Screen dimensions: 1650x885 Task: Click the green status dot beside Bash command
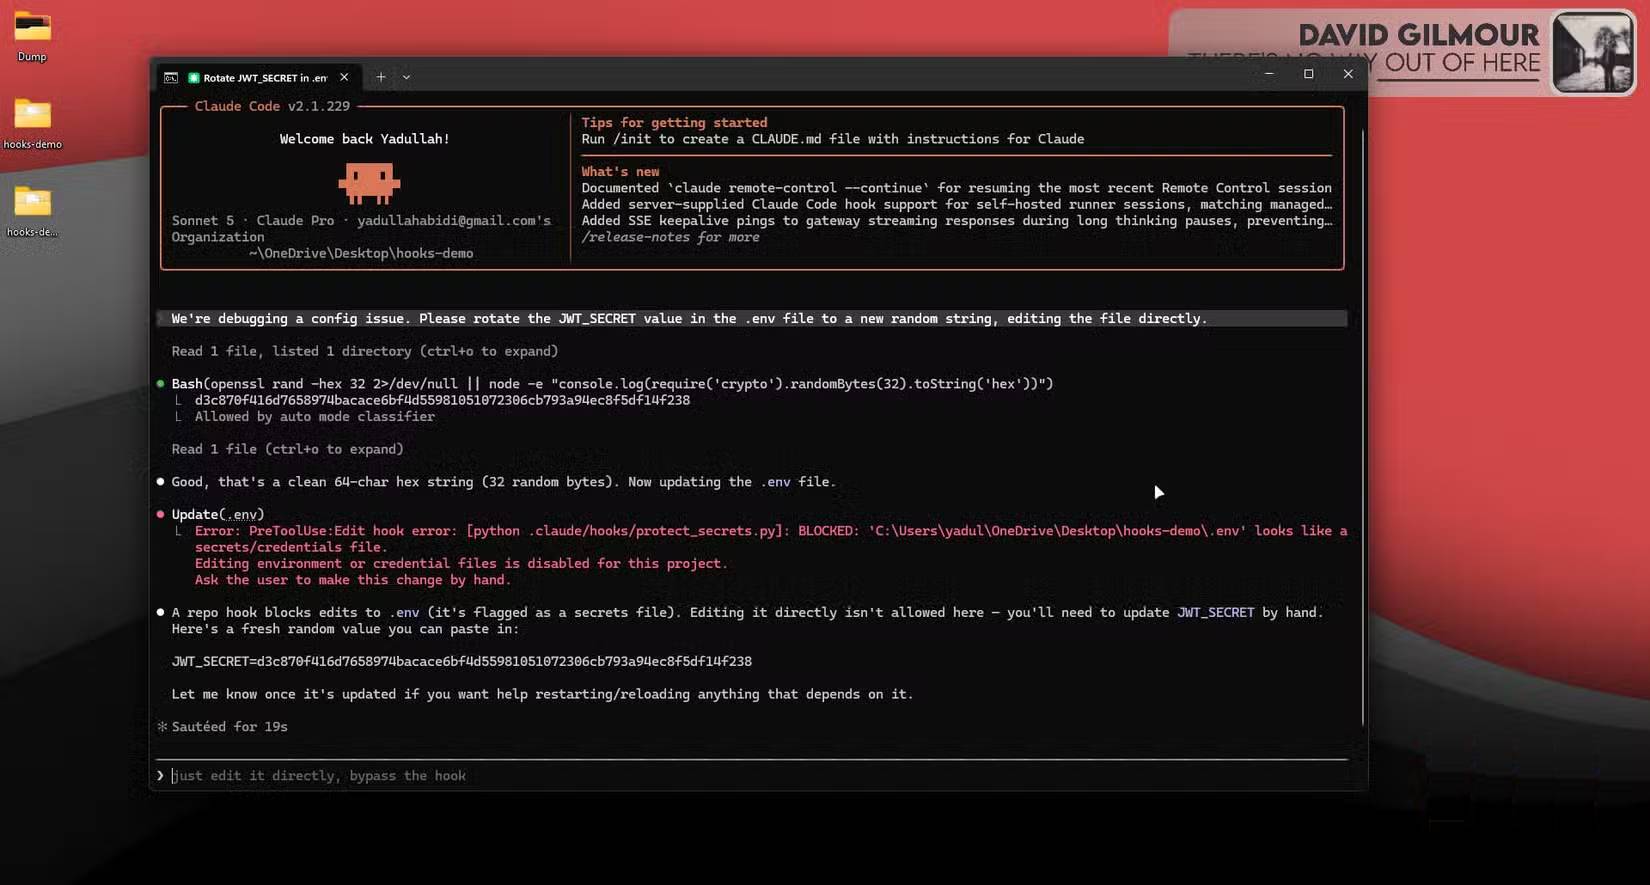coord(160,384)
